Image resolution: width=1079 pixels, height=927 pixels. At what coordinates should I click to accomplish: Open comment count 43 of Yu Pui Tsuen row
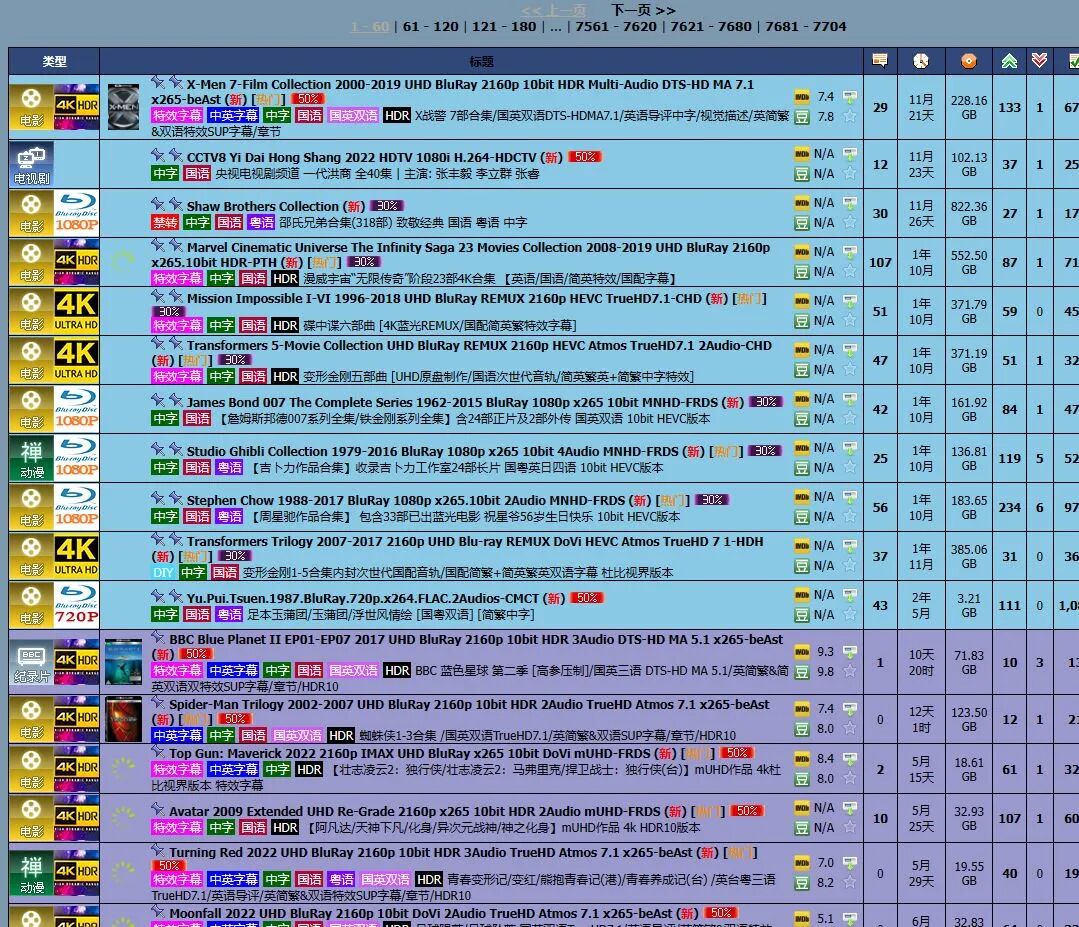[x=880, y=606]
